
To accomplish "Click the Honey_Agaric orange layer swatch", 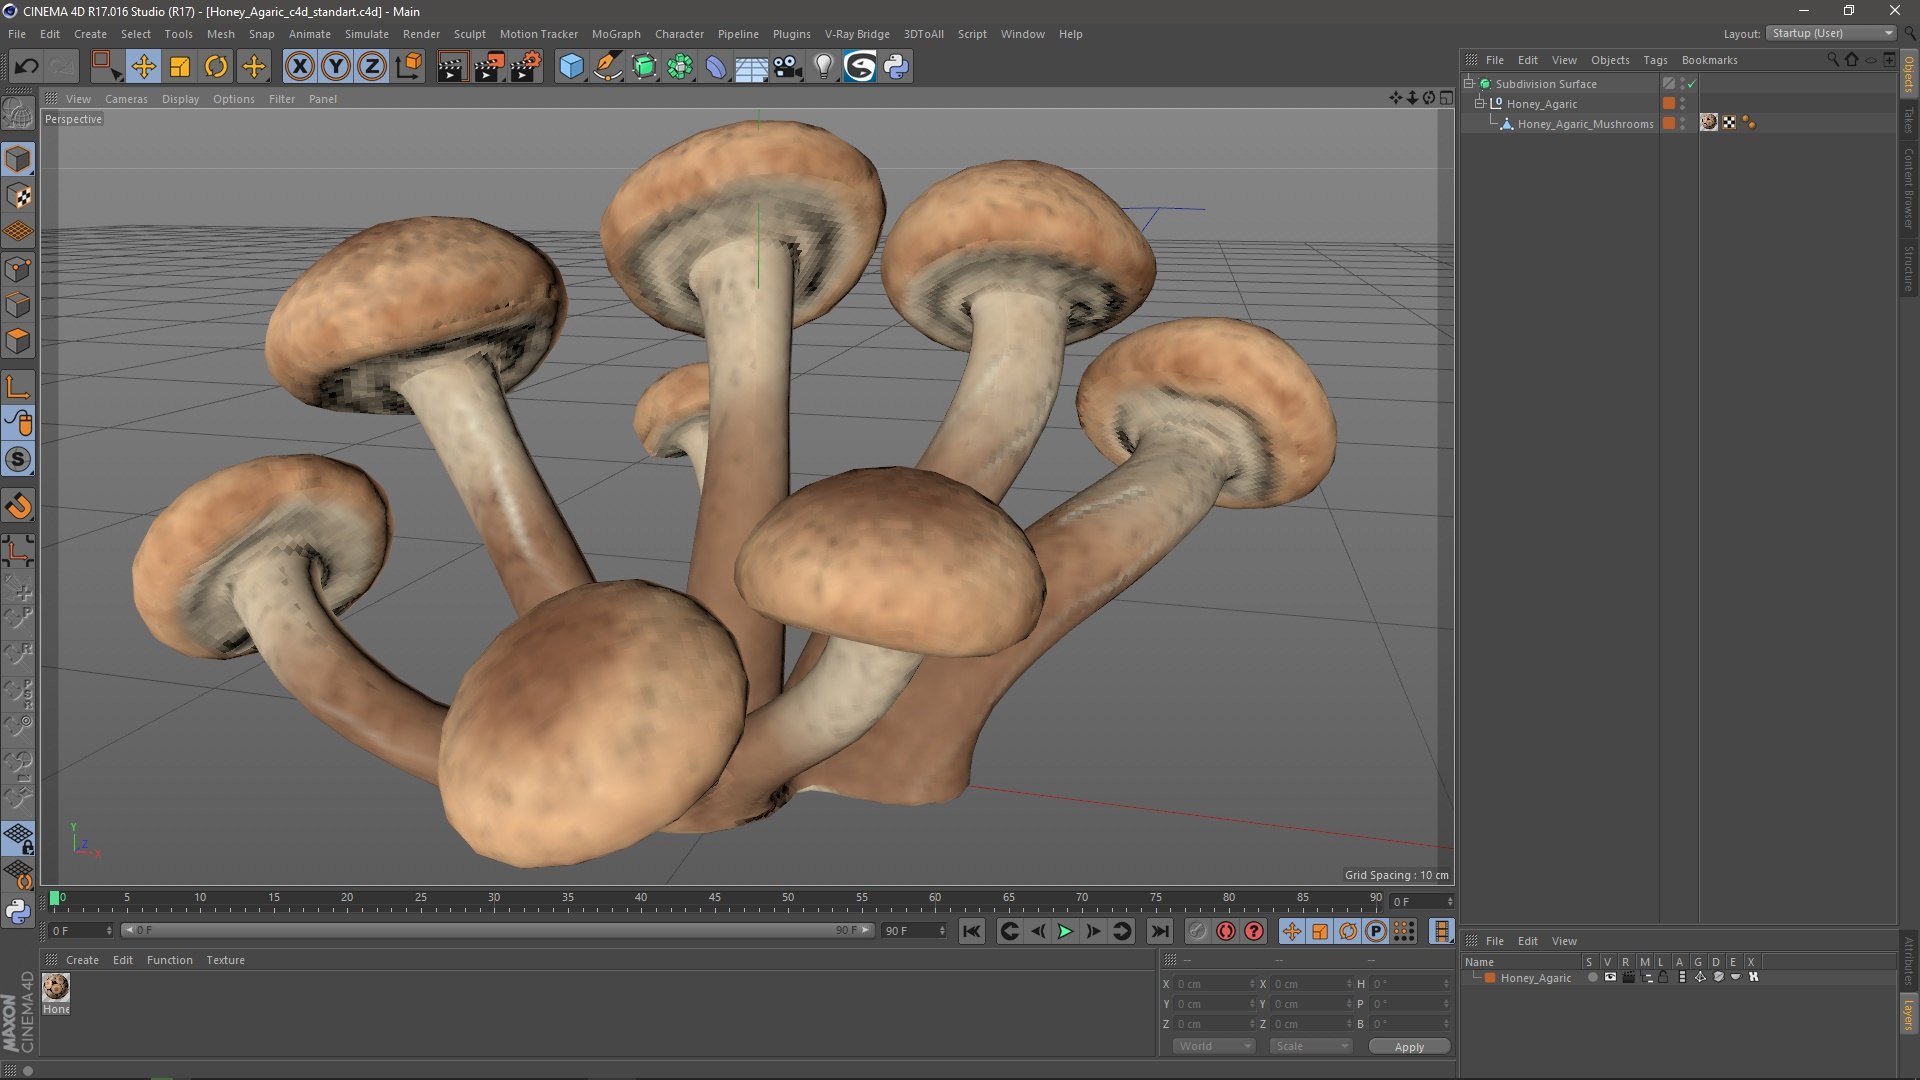I will (1668, 104).
